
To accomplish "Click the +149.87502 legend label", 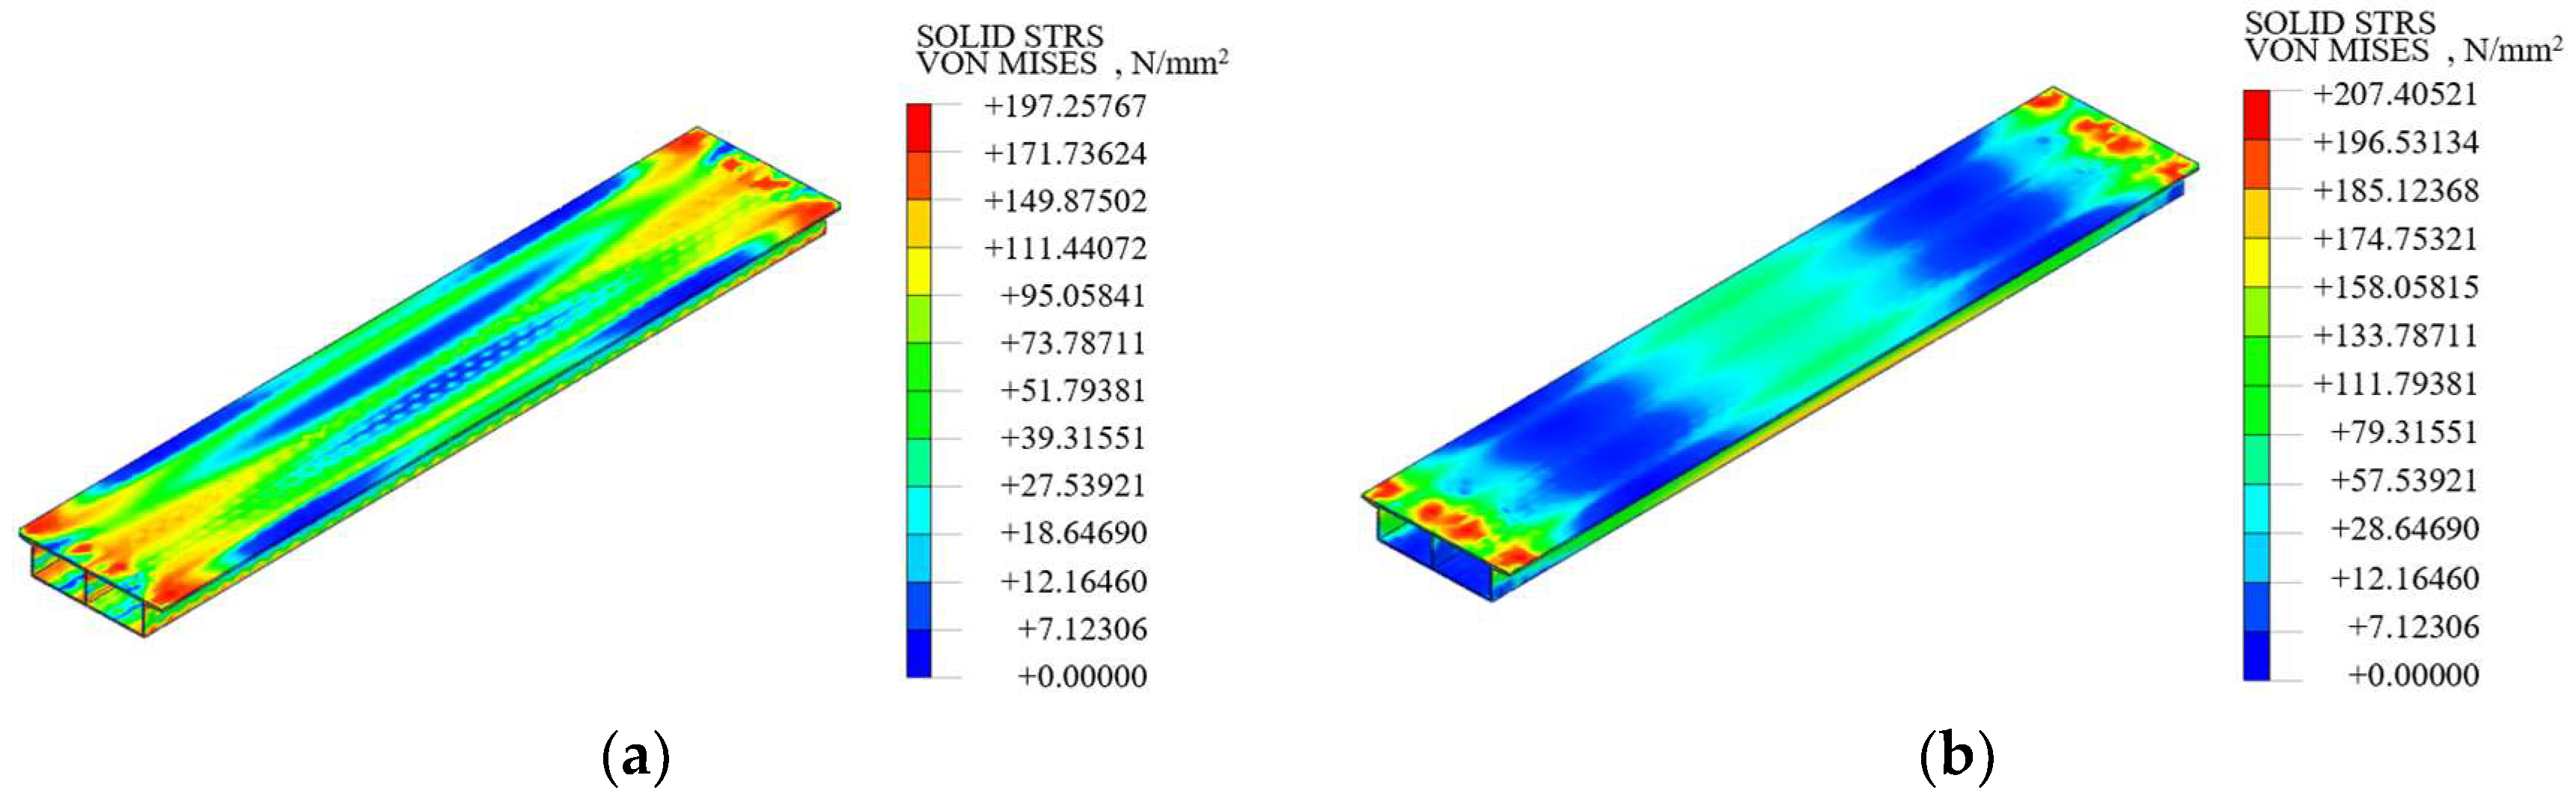I will 1065,201.
